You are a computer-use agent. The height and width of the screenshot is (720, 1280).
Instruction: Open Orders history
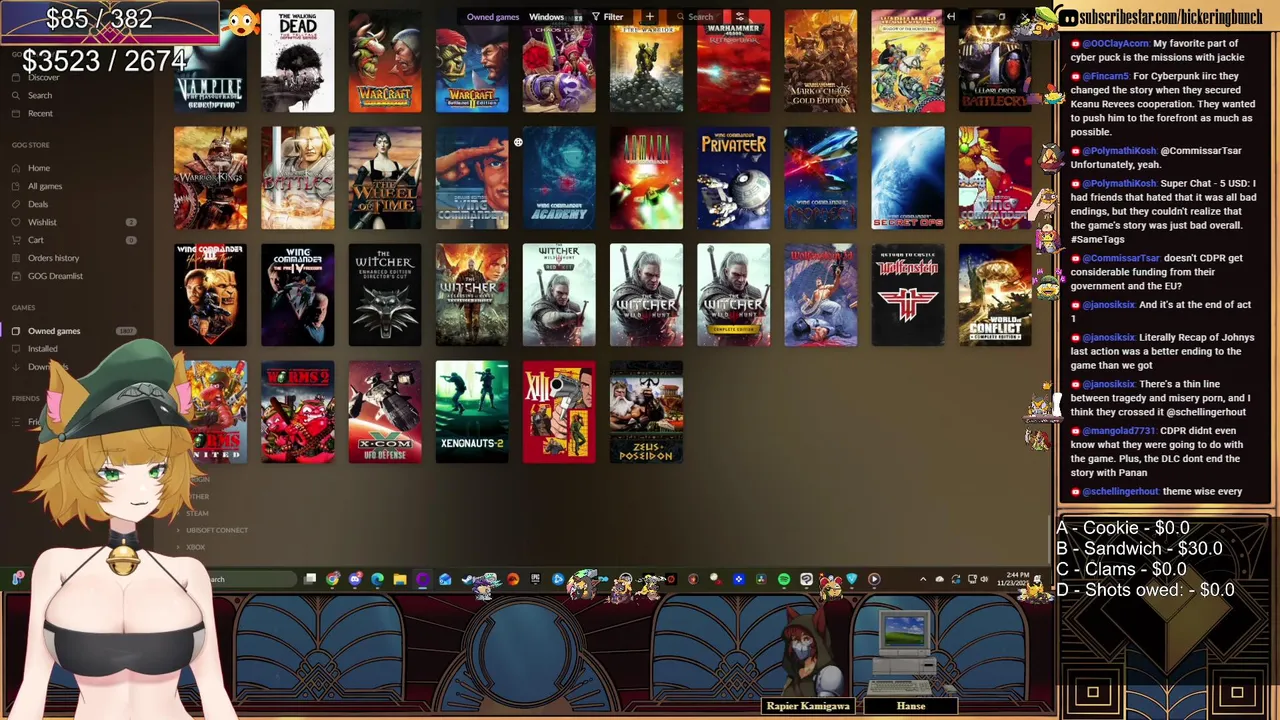54,258
